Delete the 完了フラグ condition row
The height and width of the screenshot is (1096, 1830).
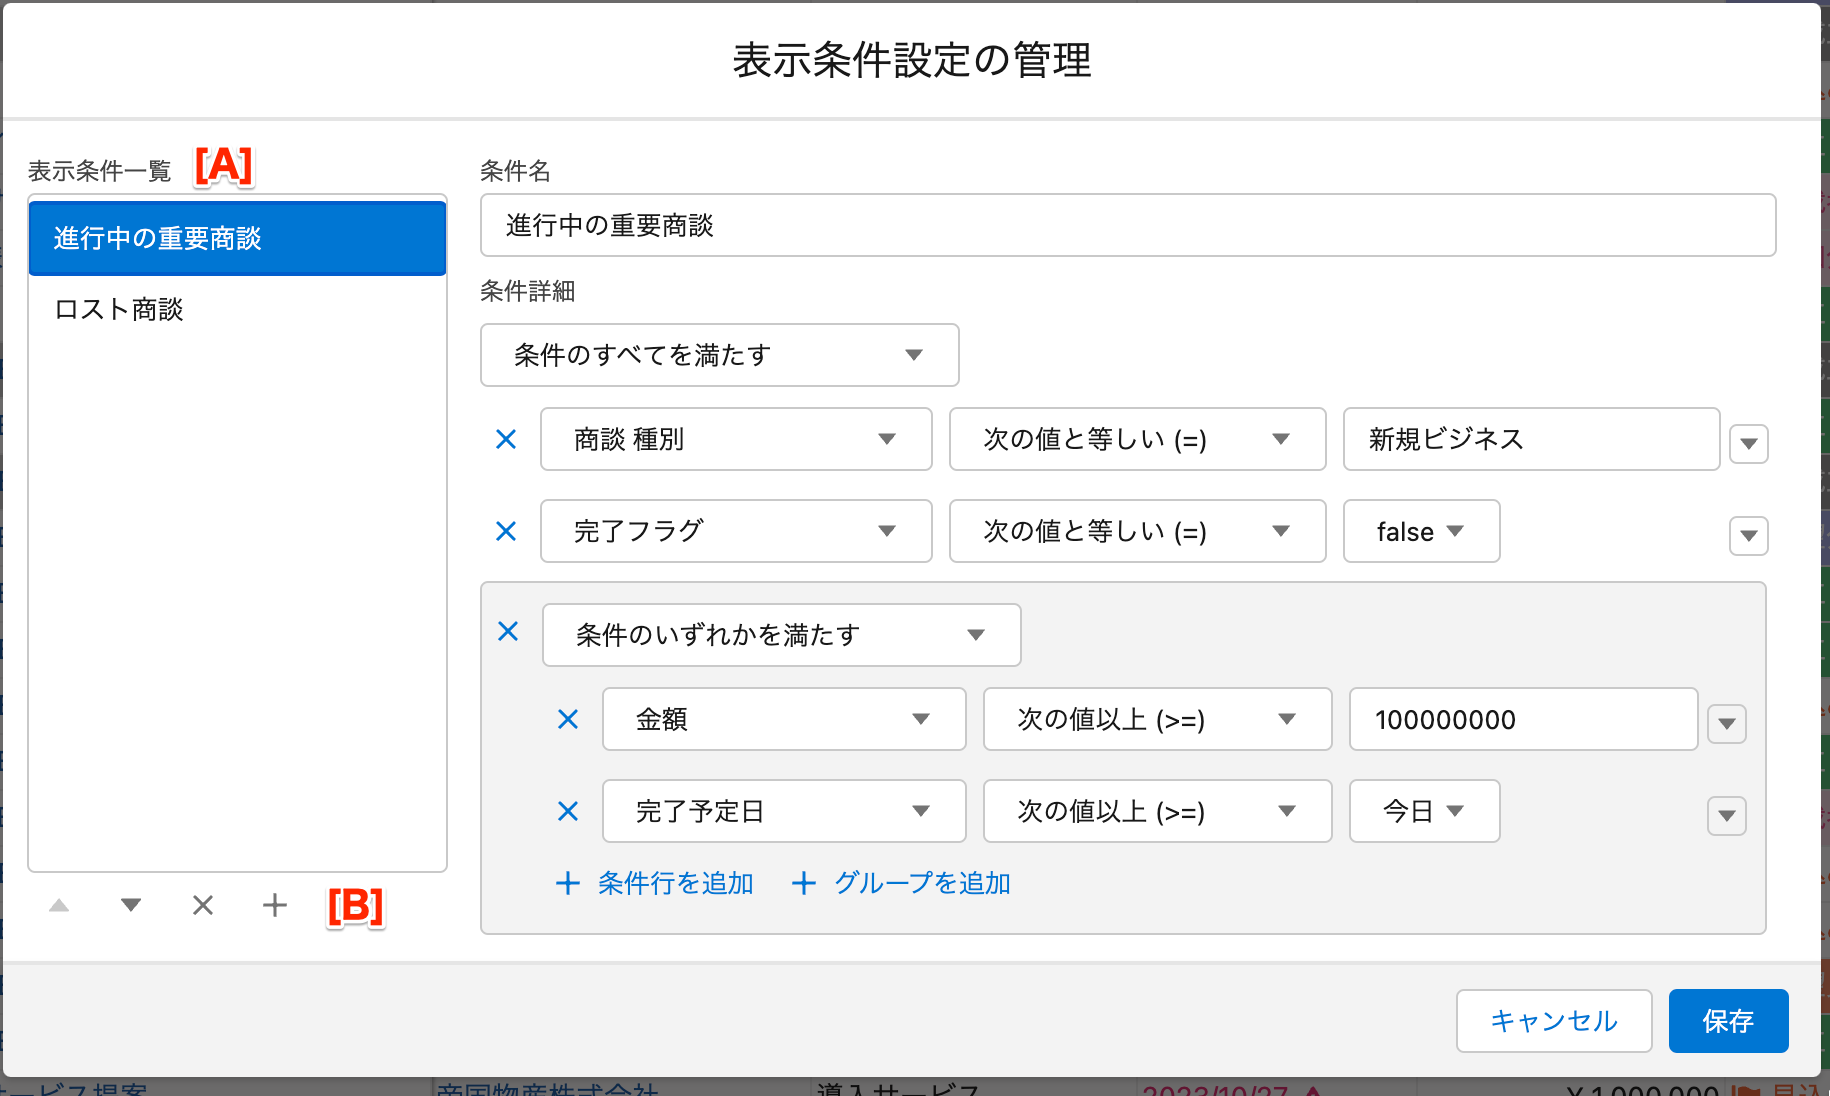[506, 531]
